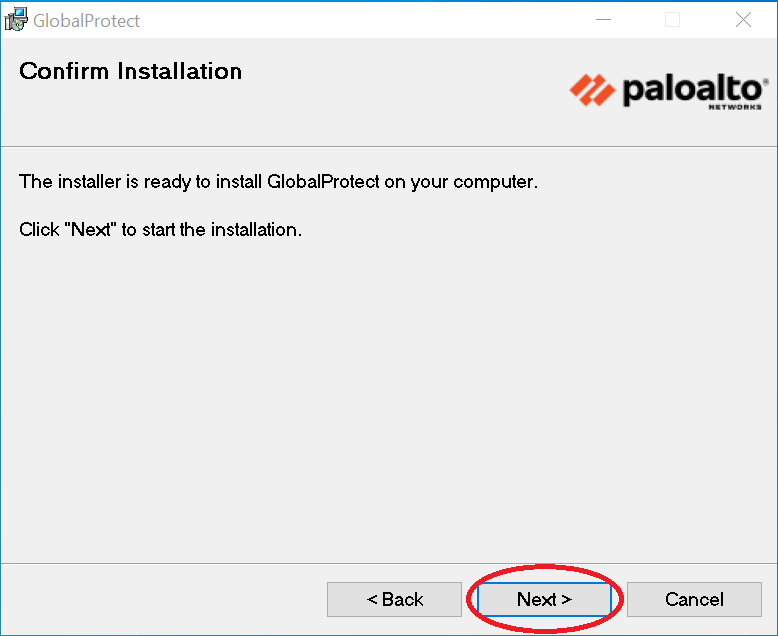
Task: Go back with the Back button
Action: point(394,600)
